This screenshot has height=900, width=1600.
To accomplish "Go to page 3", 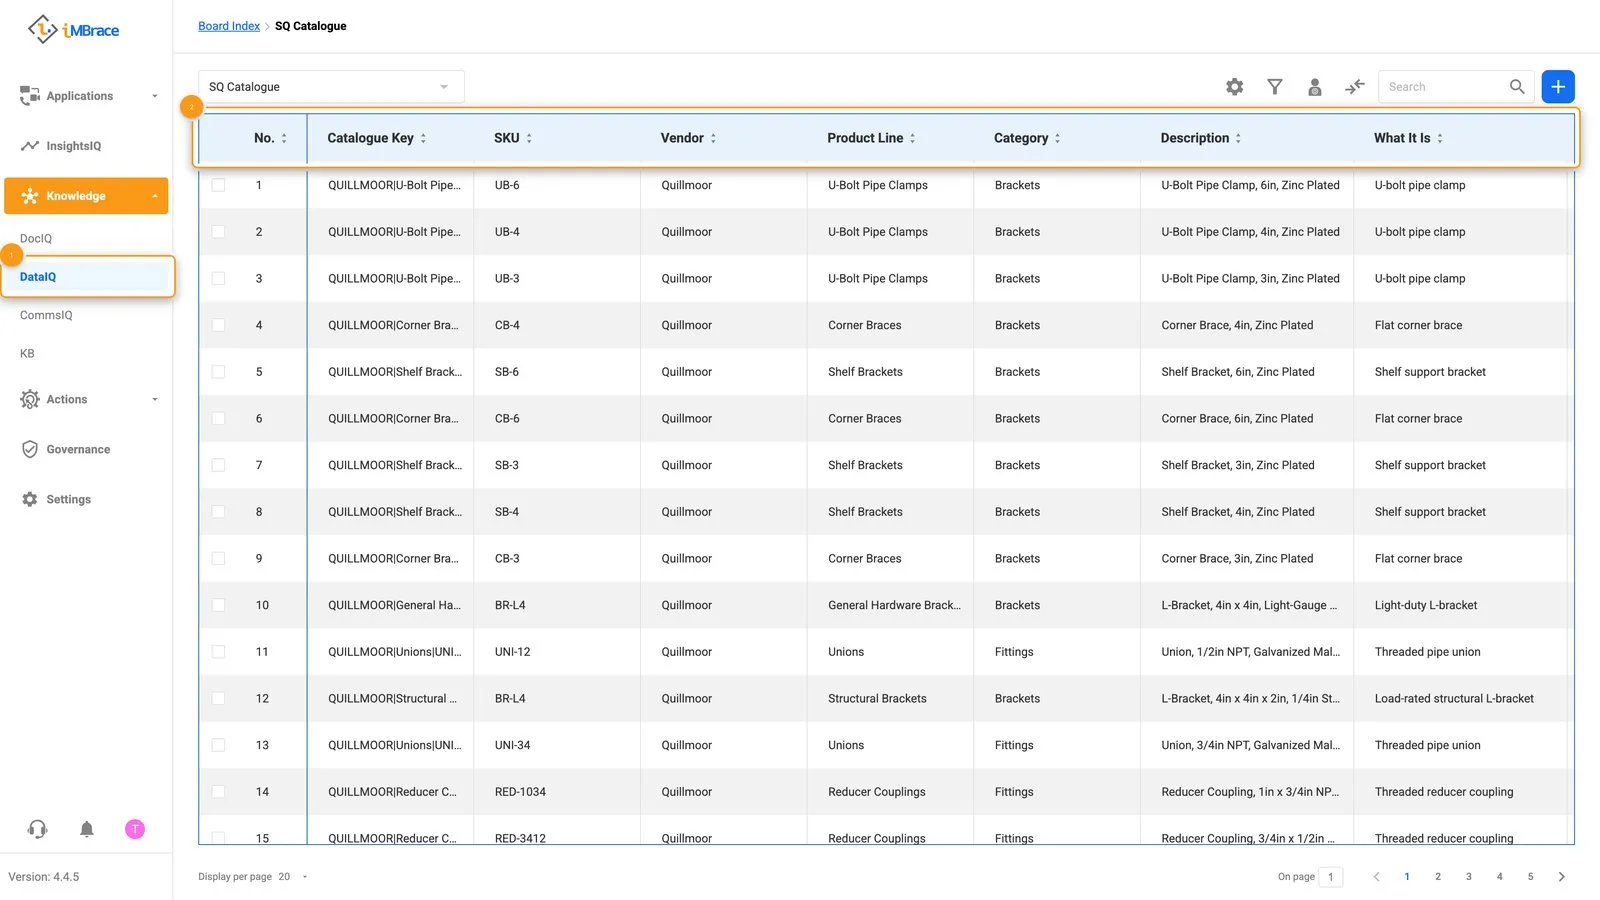I will 1469,877.
